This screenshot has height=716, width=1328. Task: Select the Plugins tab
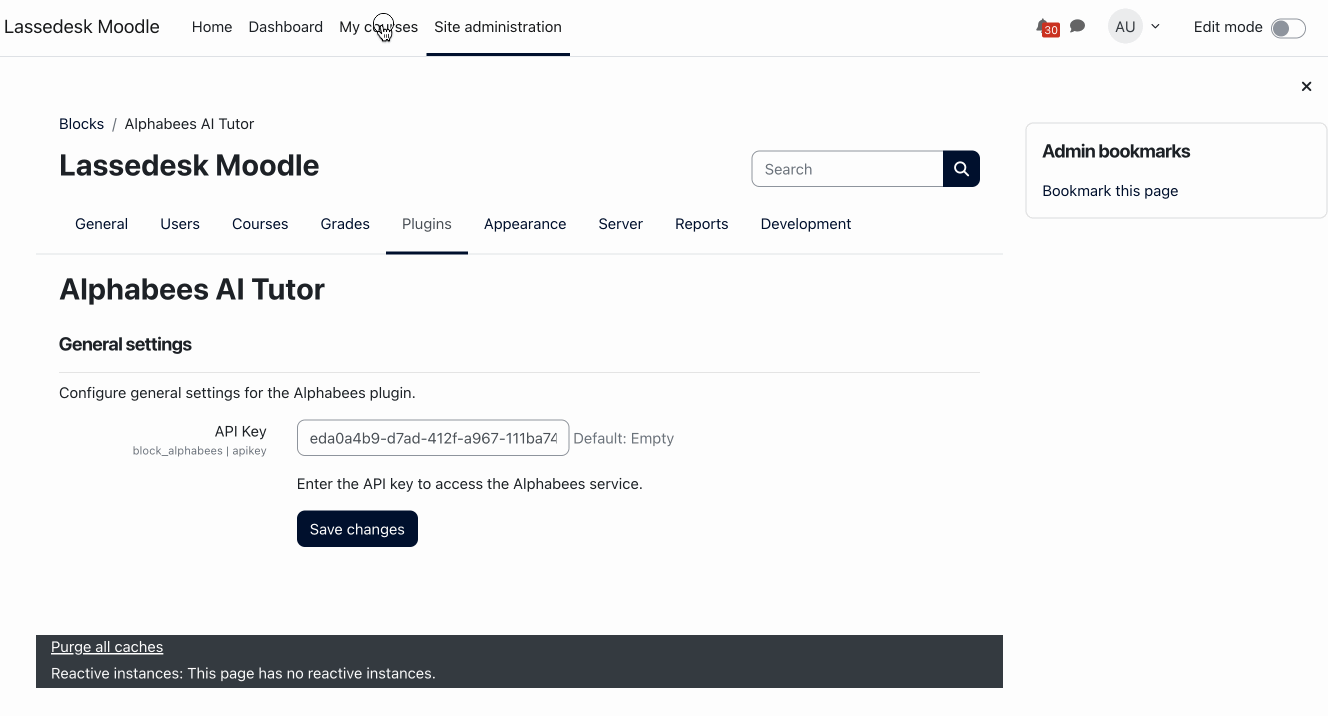427,224
